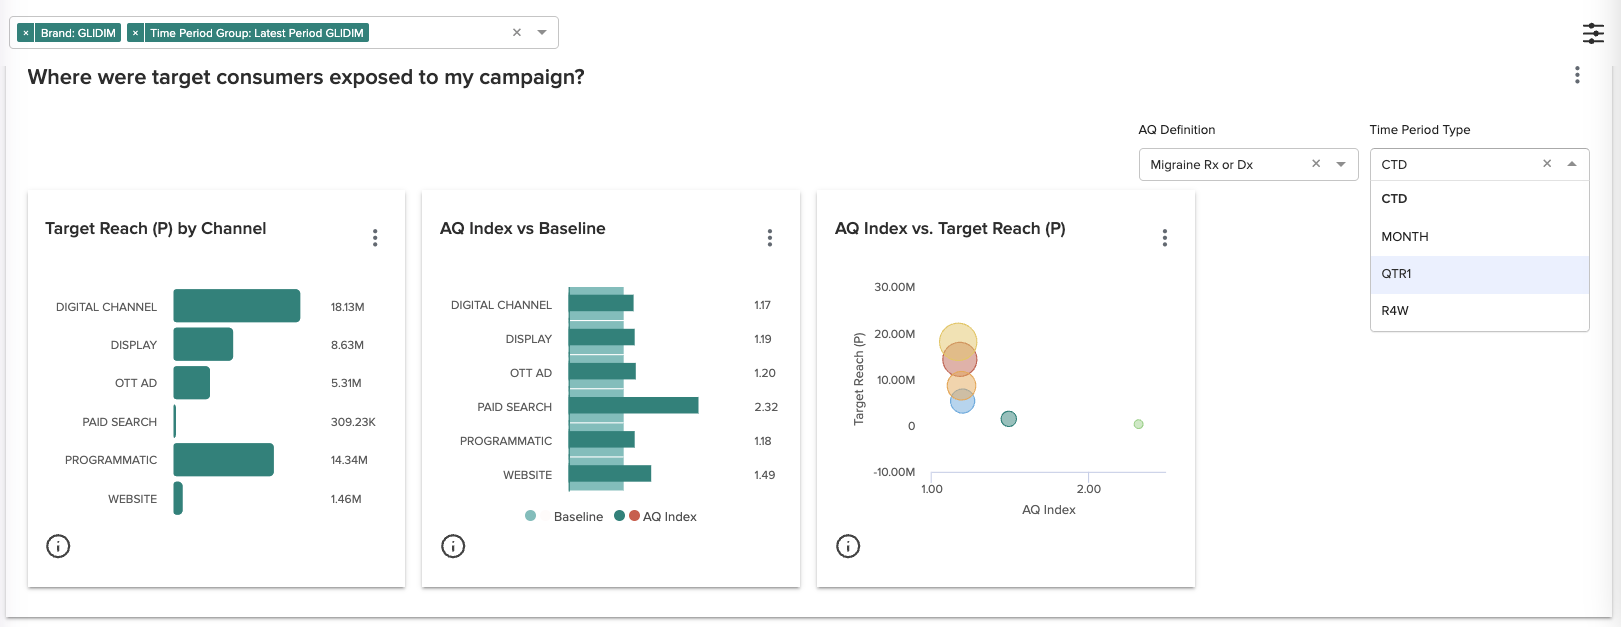Open Target Reach by Channel options menu
Viewport: 1621px width, 627px height.
[x=375, y=237]
